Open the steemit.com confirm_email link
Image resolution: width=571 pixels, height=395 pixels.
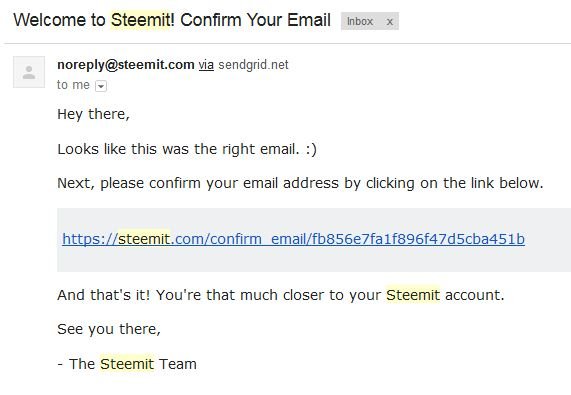pos(293,239)
